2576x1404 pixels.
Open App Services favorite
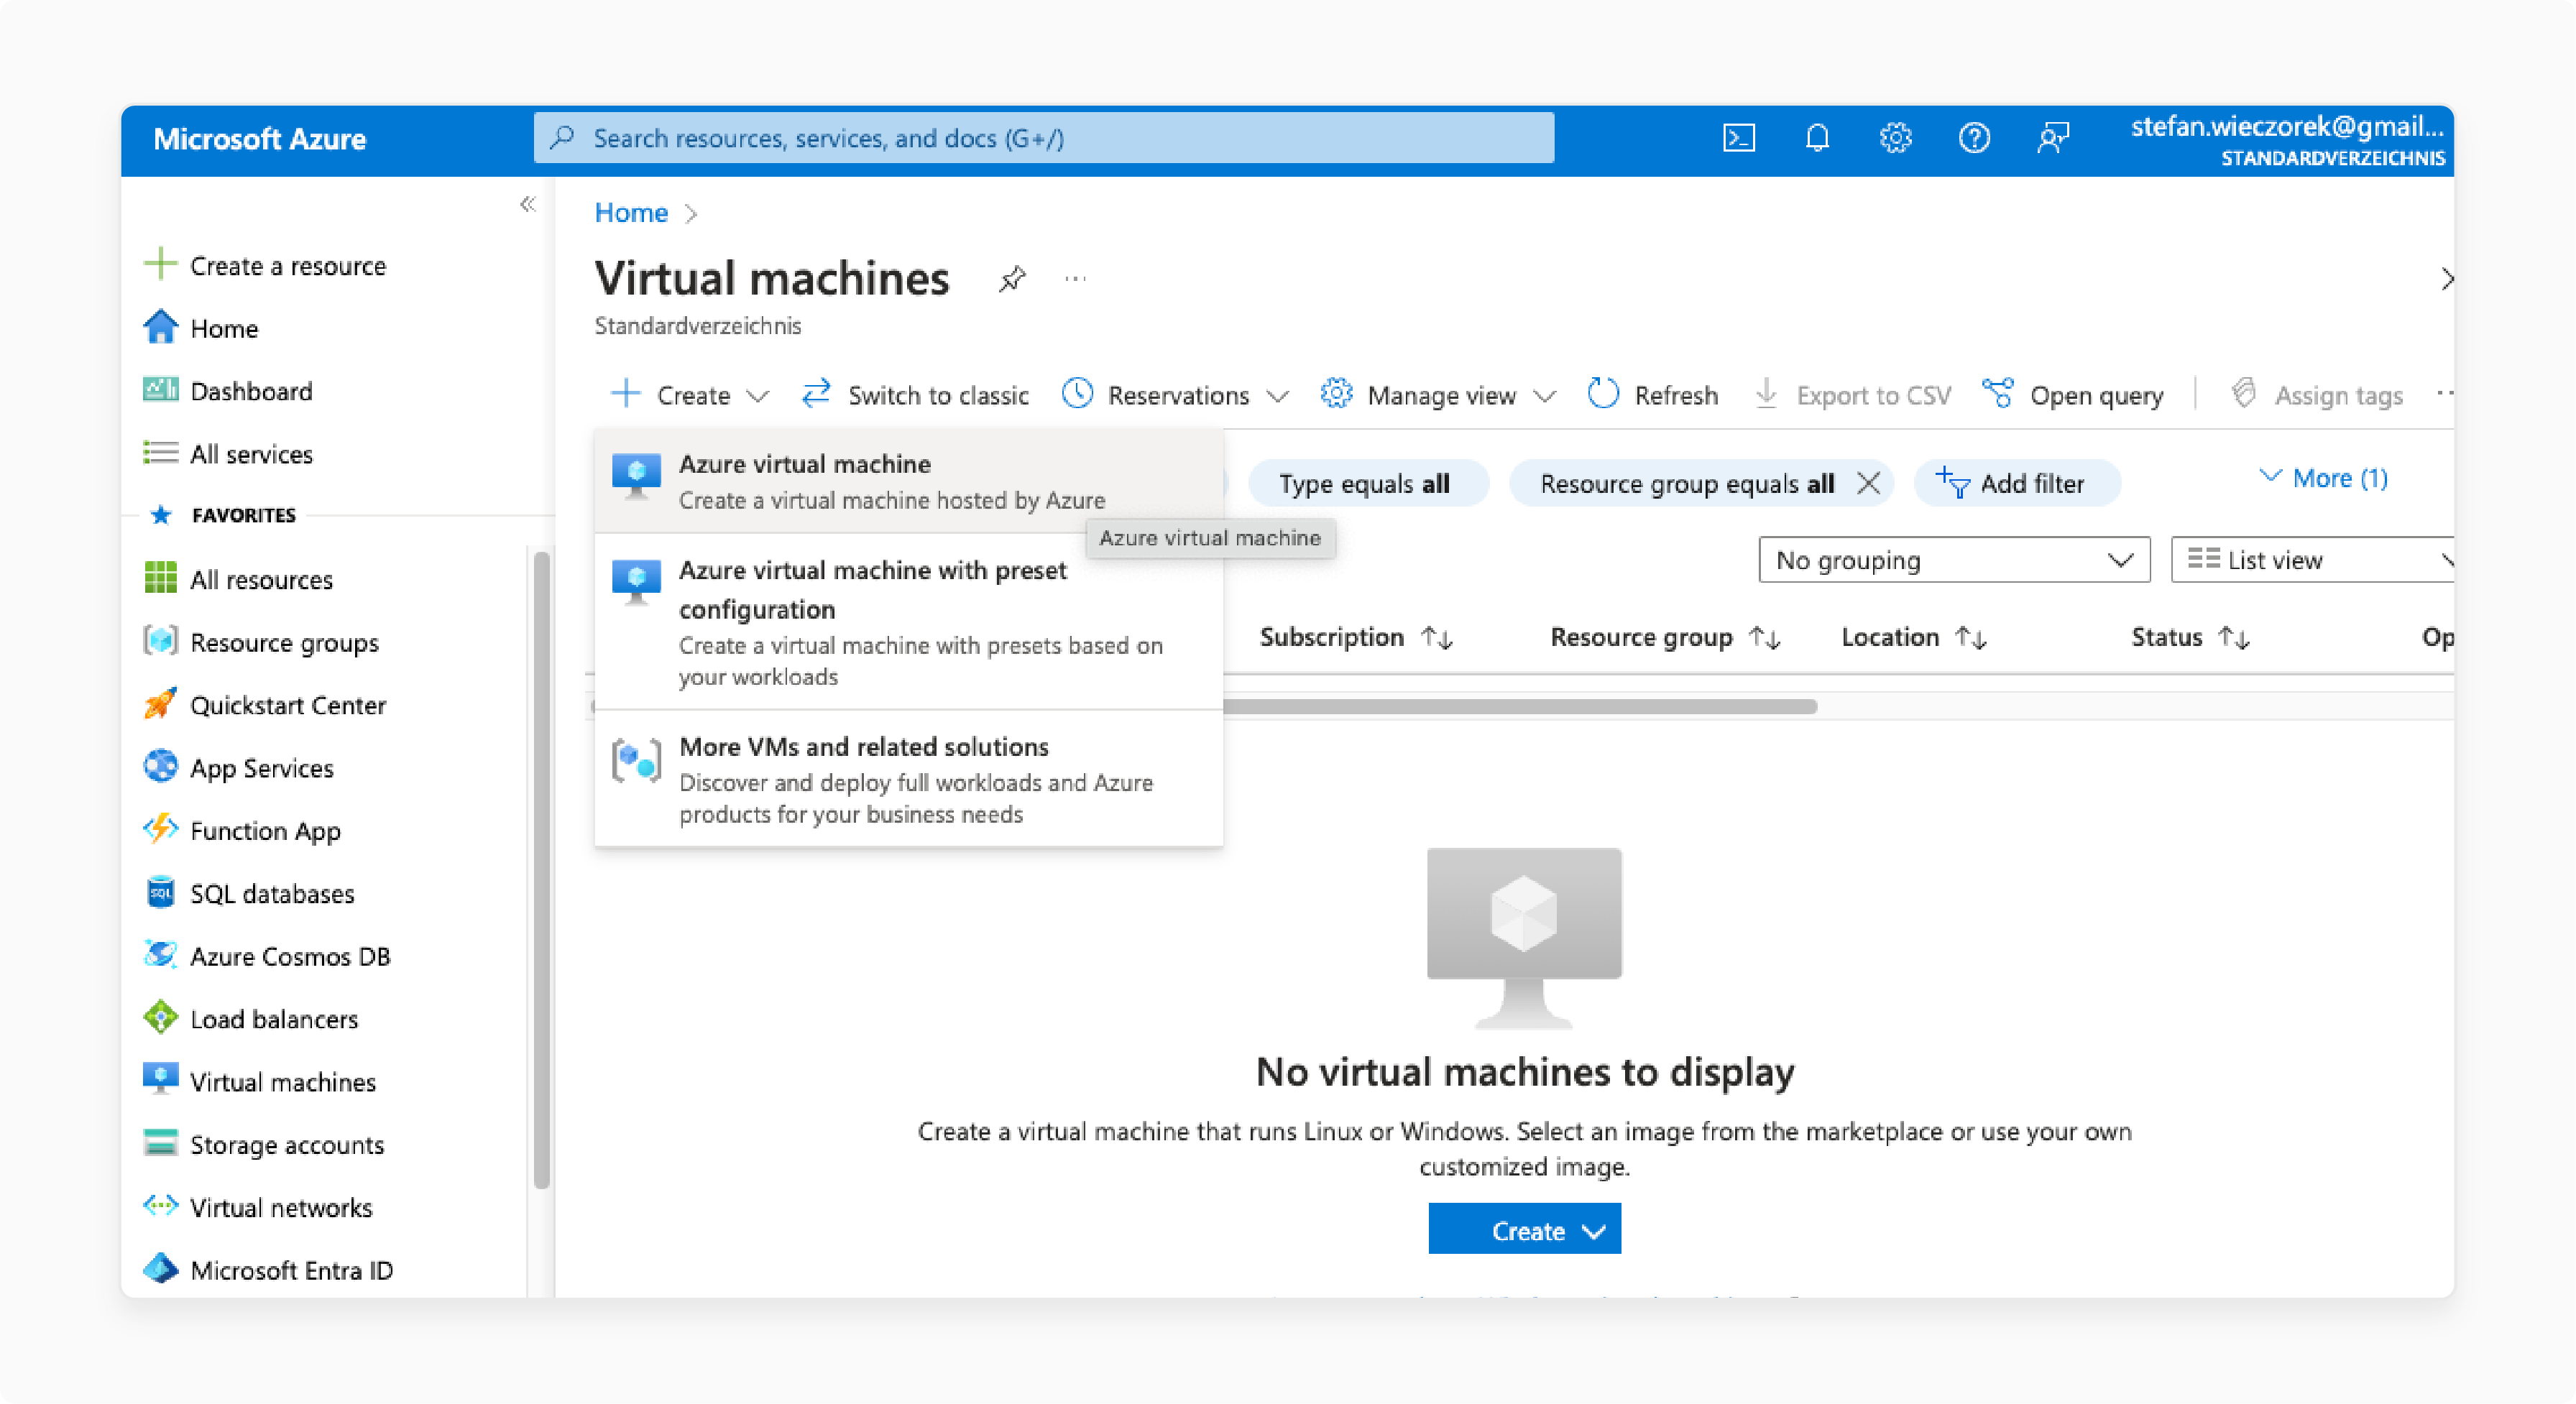pyautogui.click(x=238, y=769)
